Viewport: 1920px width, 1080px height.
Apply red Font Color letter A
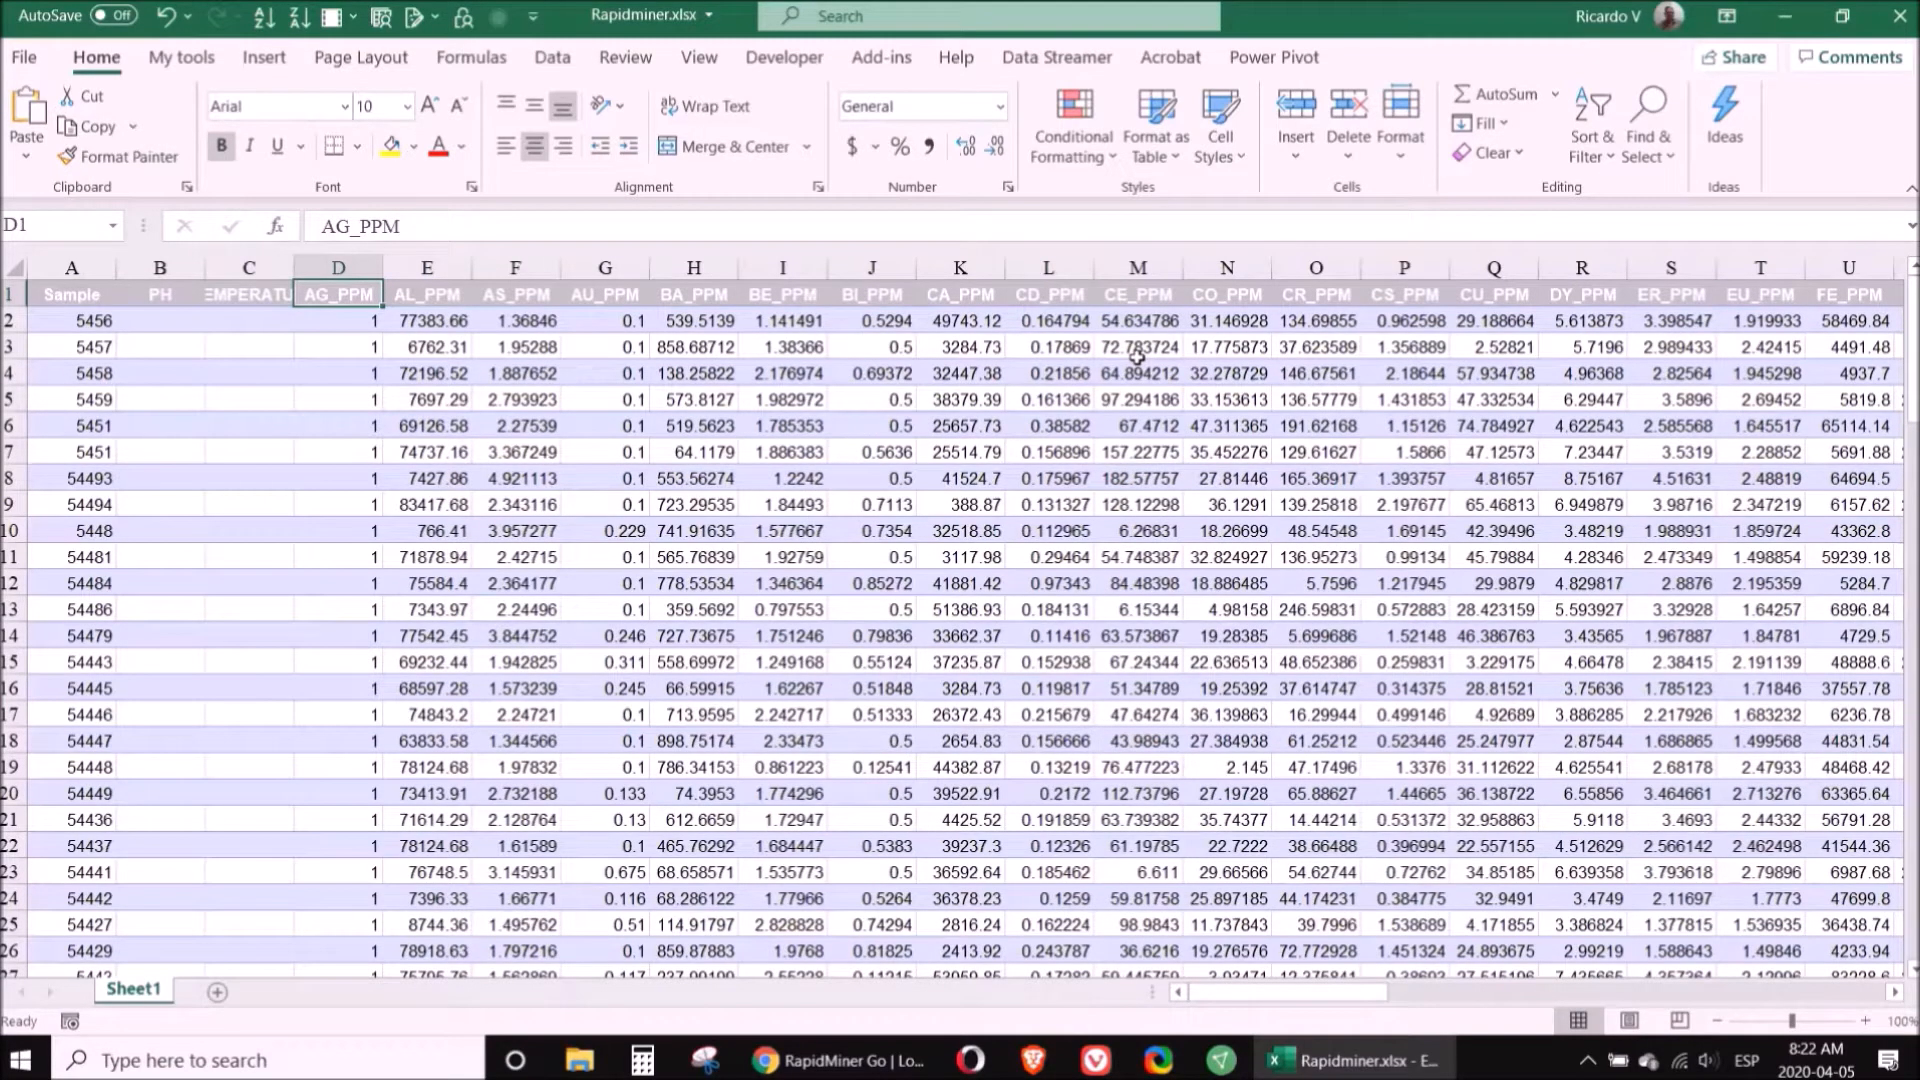click(438, 147)
